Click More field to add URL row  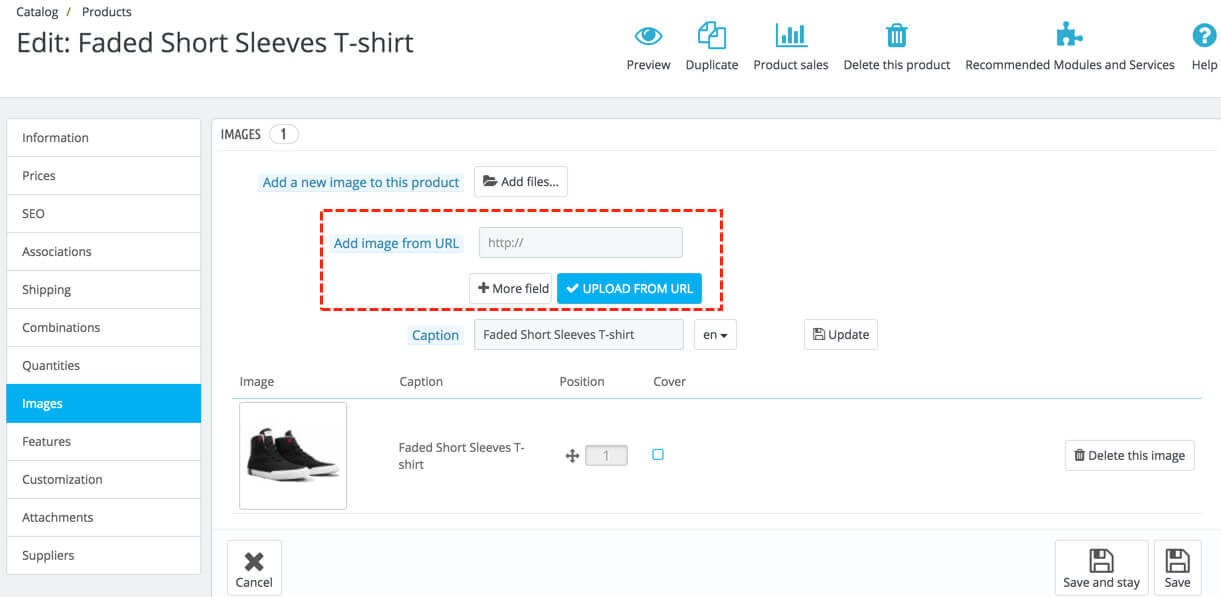click(511, 288)
